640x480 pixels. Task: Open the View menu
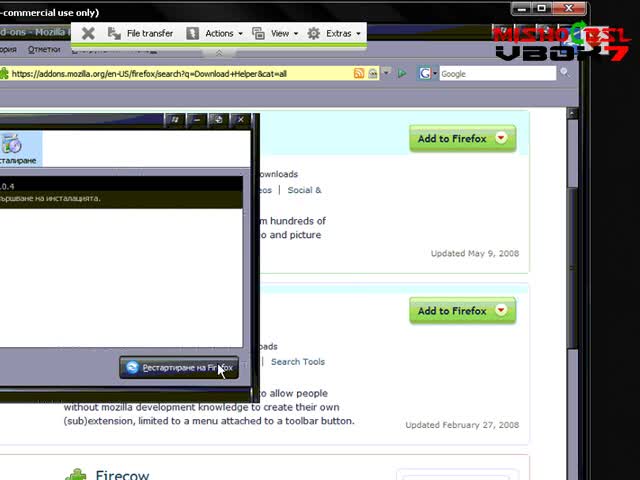tap(275, 33)
